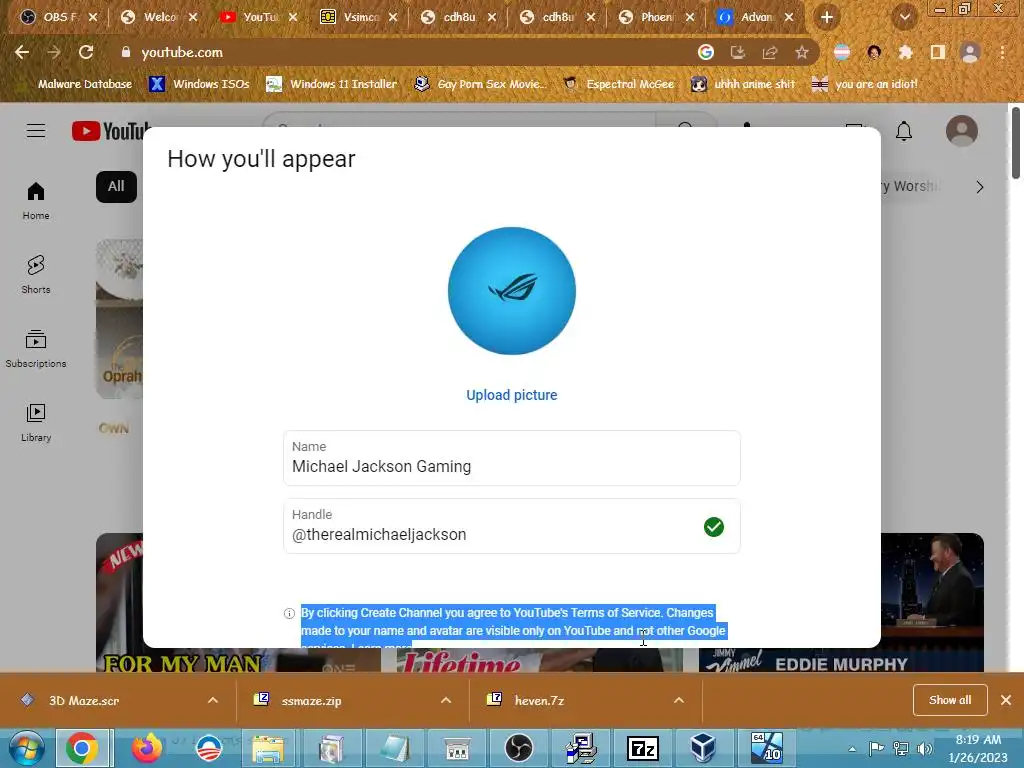Expand options for 3D Maze.scr download

tap(213, 700)
